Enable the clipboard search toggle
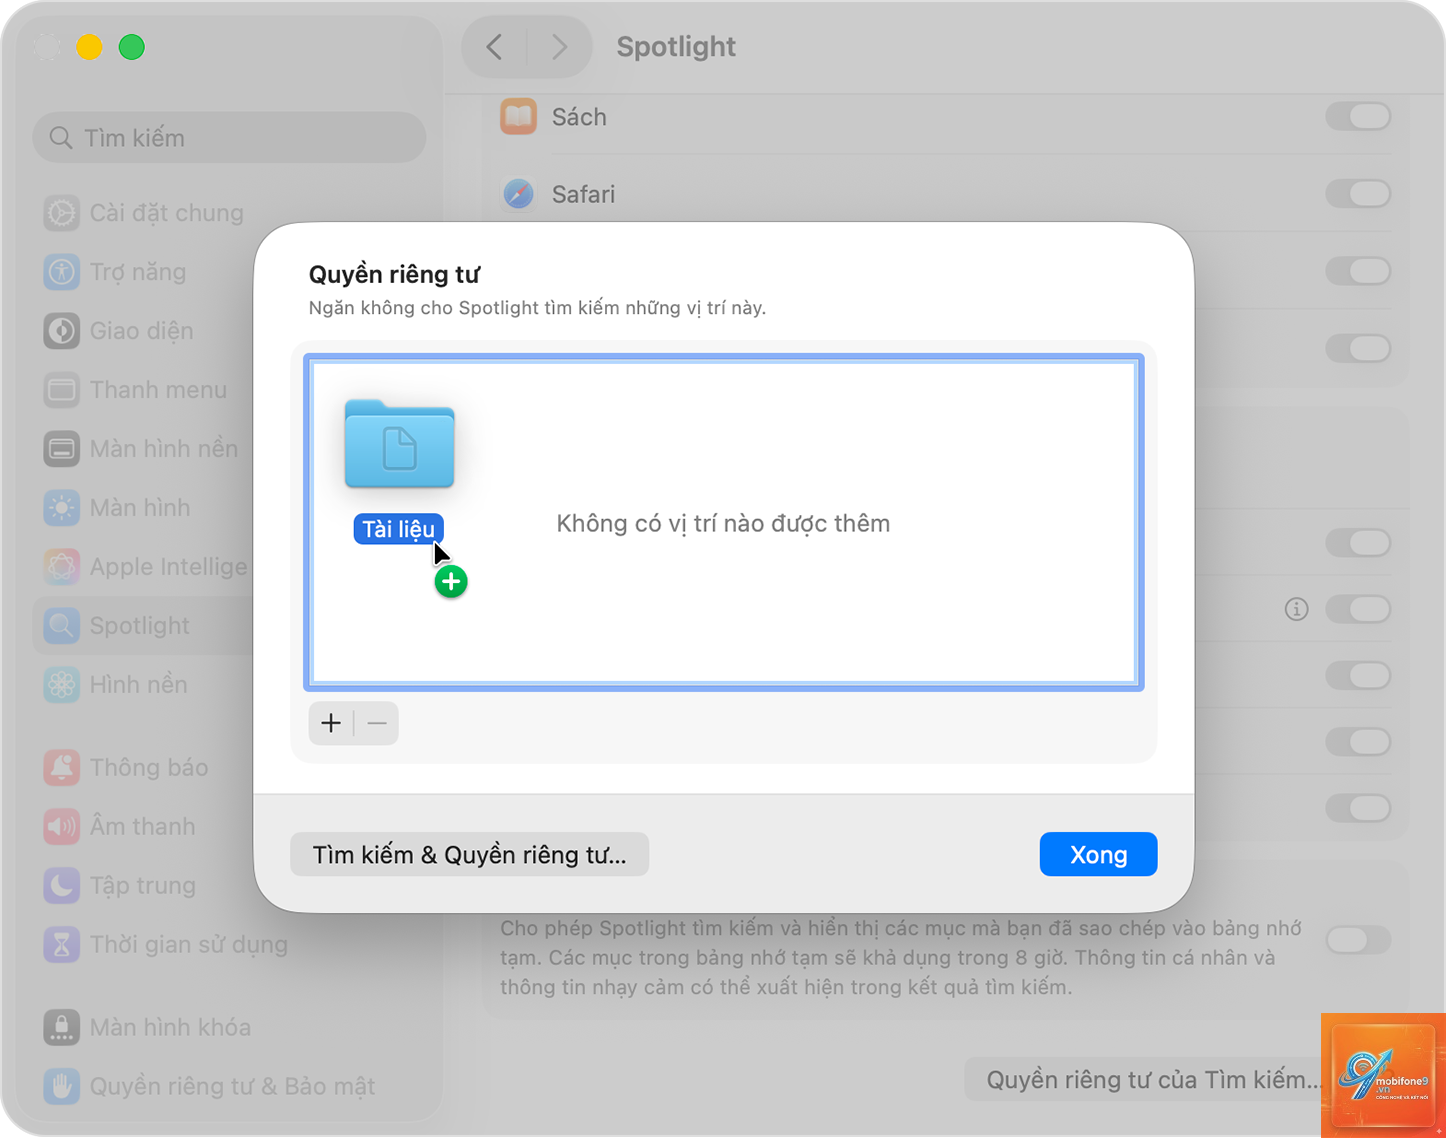This screenshot has width=1446, height=1138. [x=1358, y=940]
